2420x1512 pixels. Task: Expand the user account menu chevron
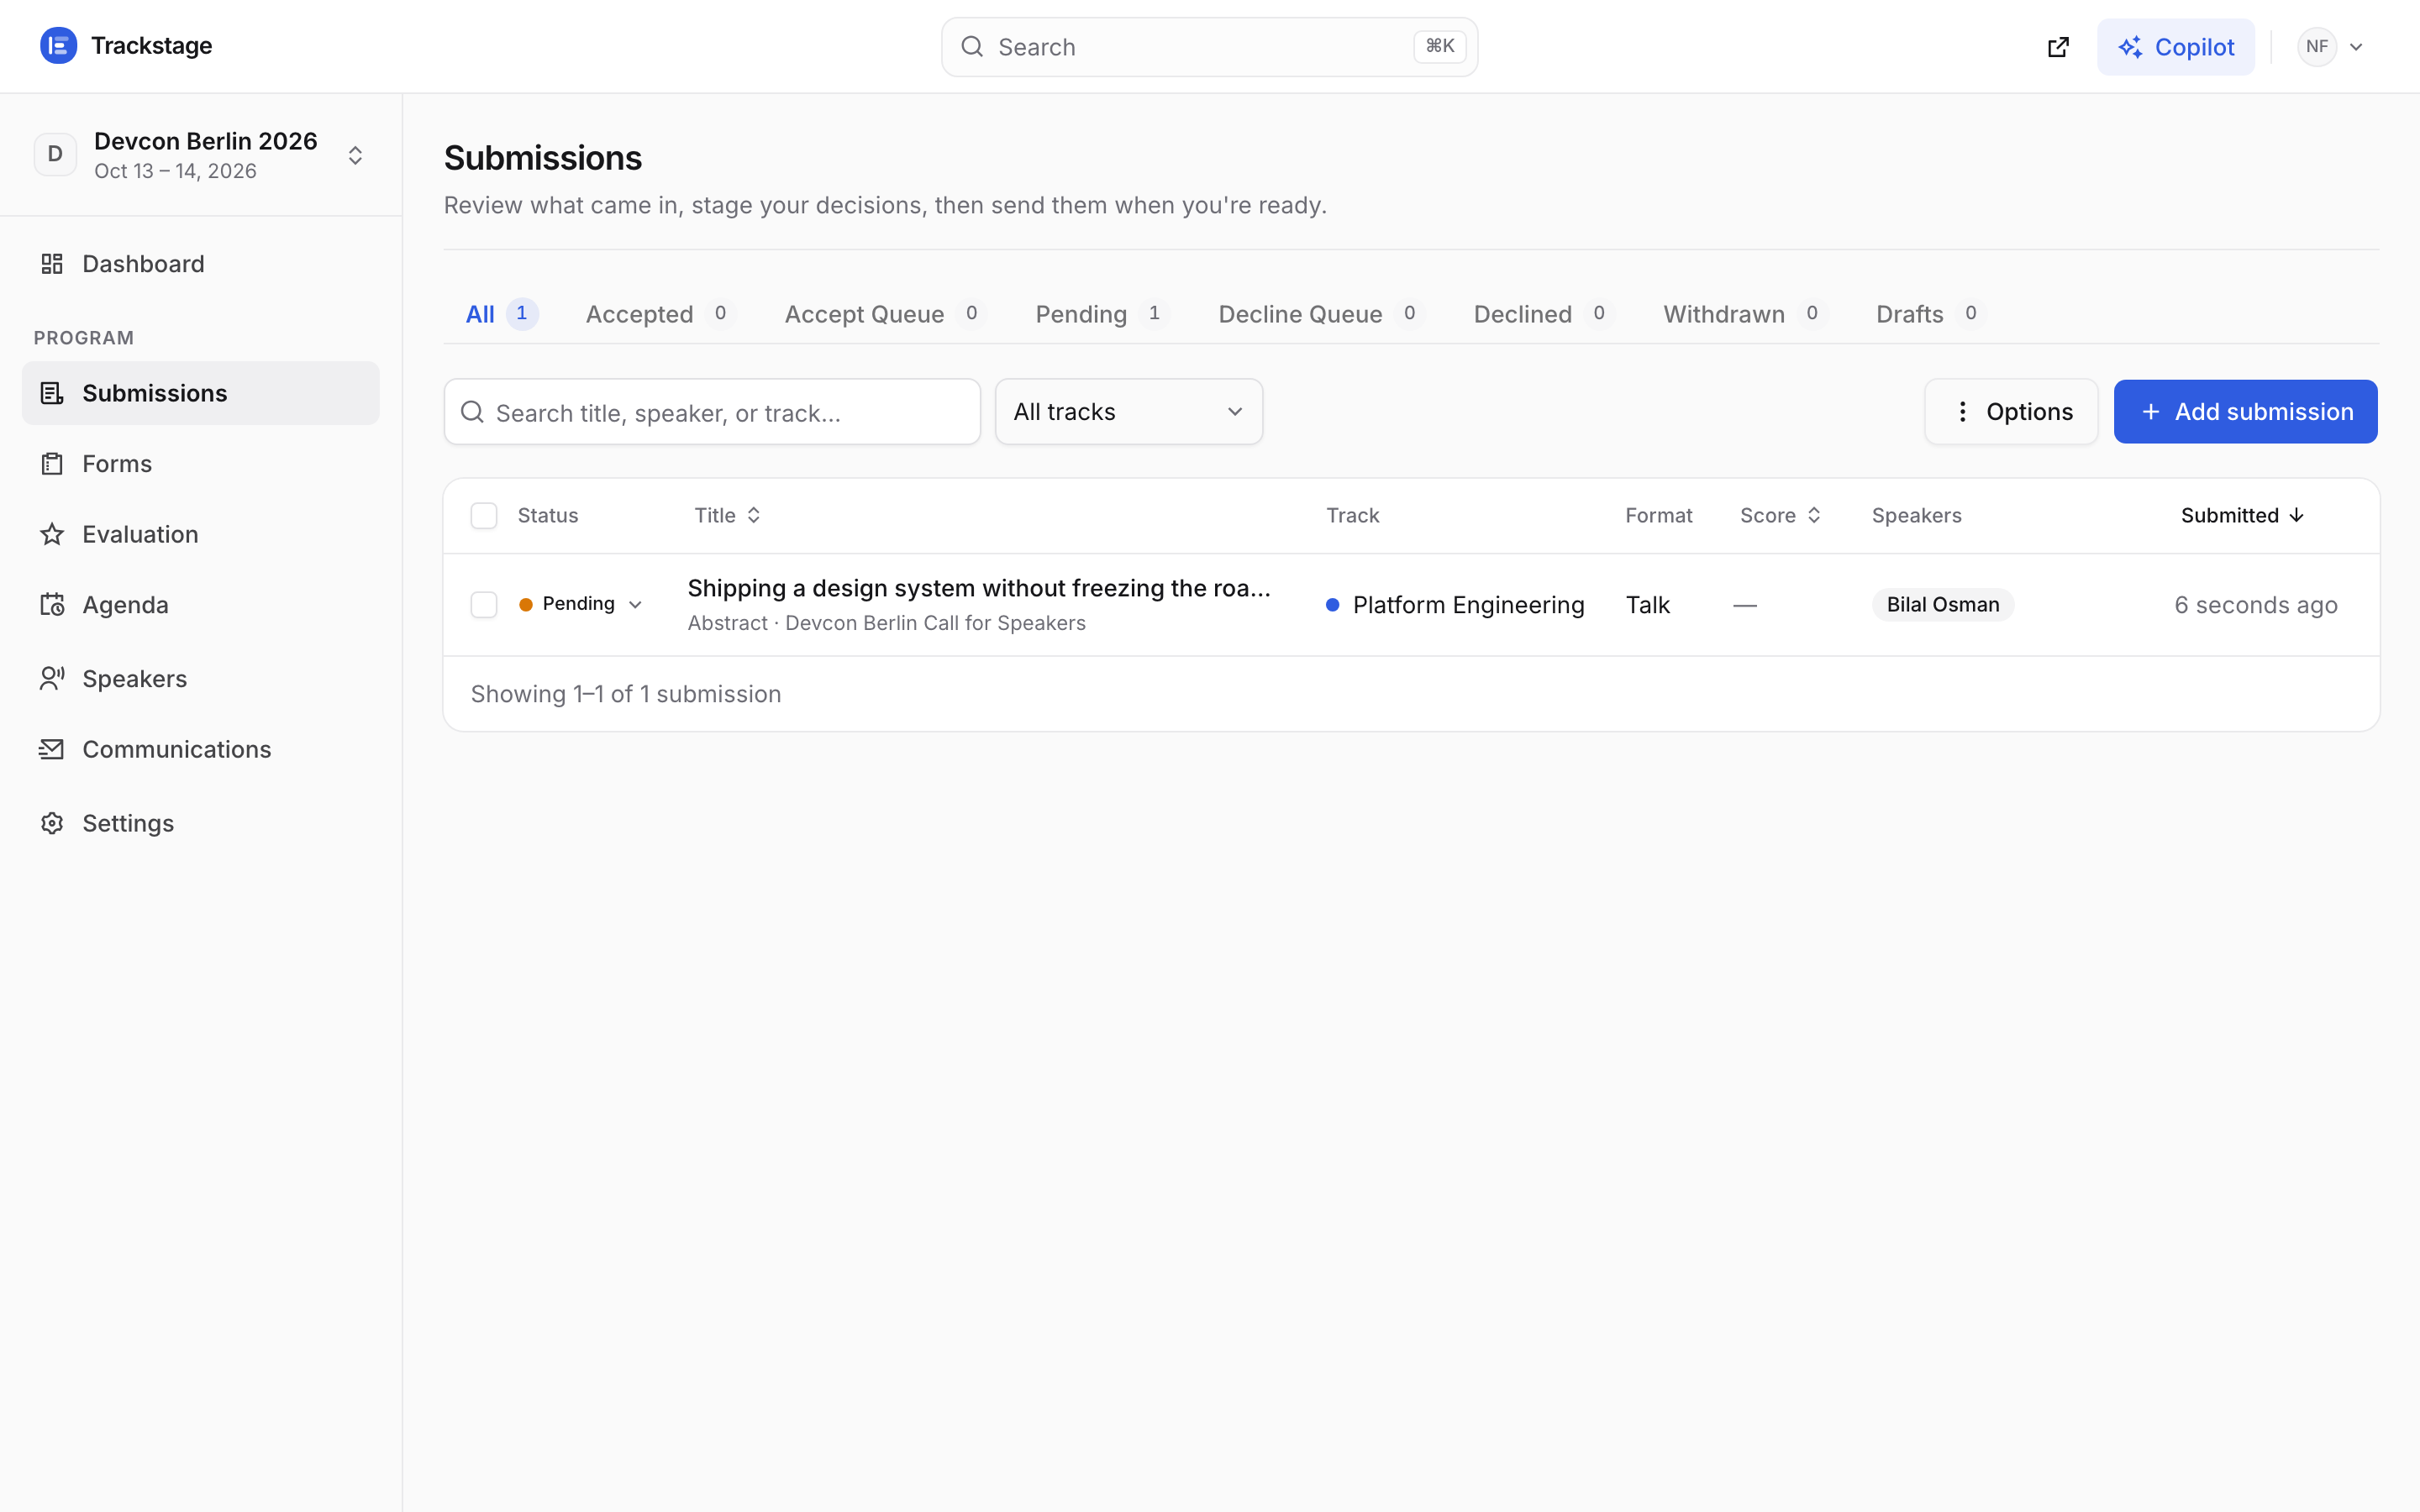pyautogui.click(x=2356, y=47)
